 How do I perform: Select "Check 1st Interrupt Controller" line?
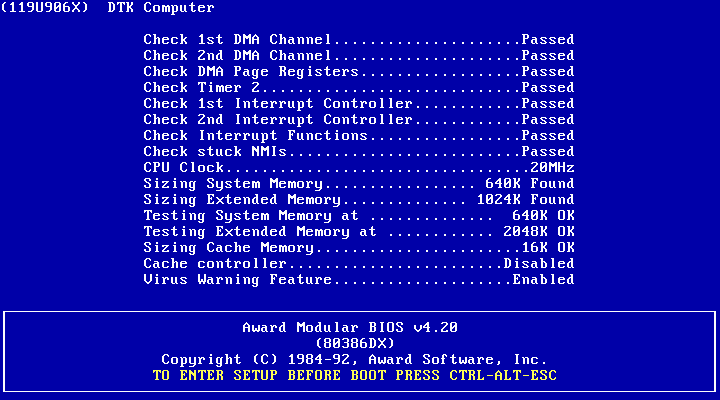359,103
